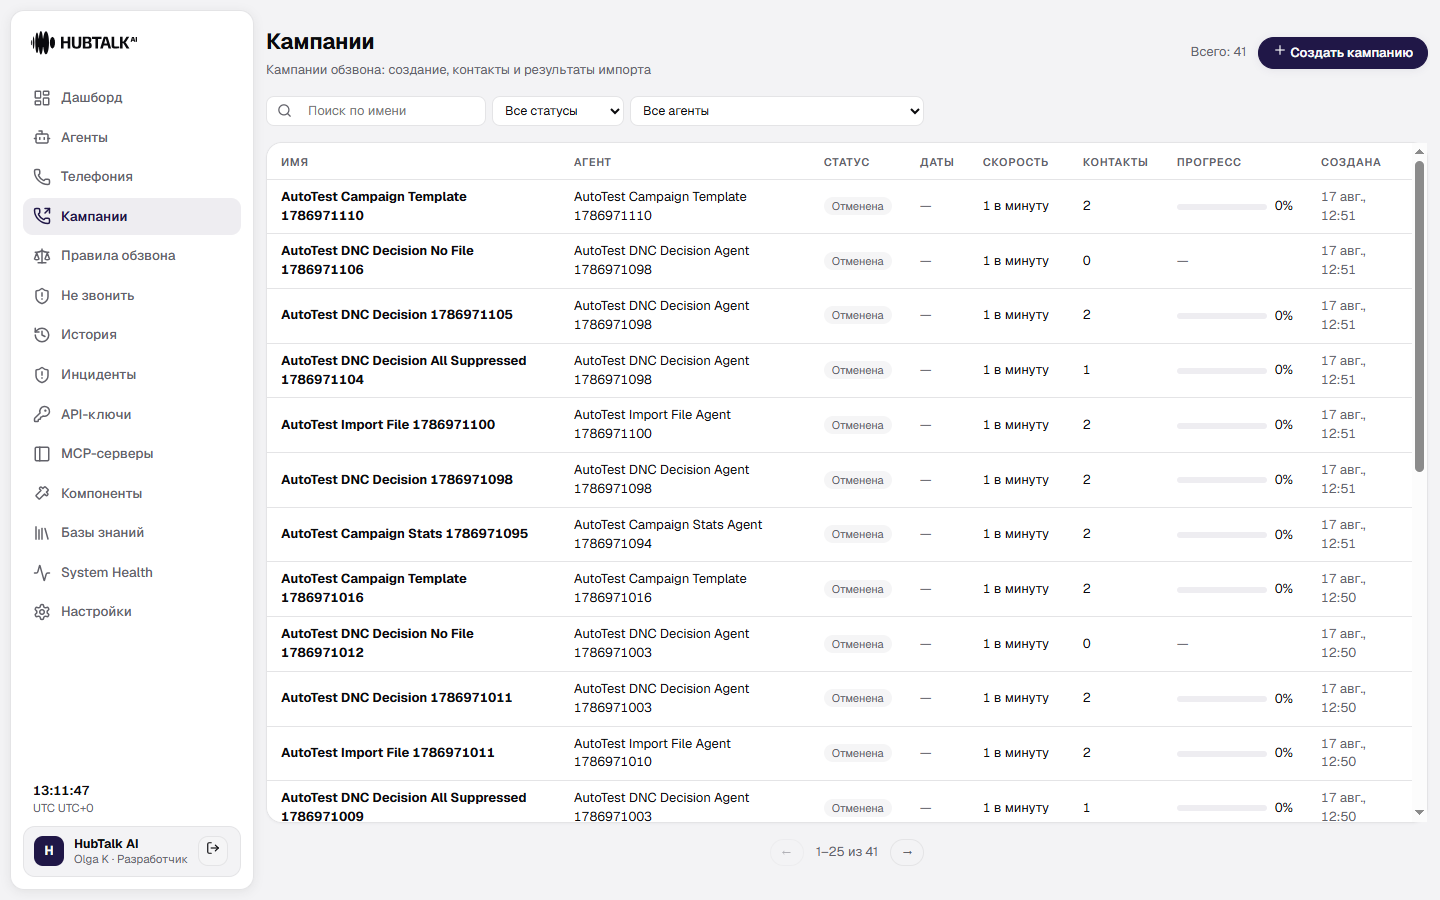The width and height of the screenshot is (1440, 900).
Task: Click agent AutoTest Campaign Stats Agent 1786971094
Action: [x=668, y=534]
